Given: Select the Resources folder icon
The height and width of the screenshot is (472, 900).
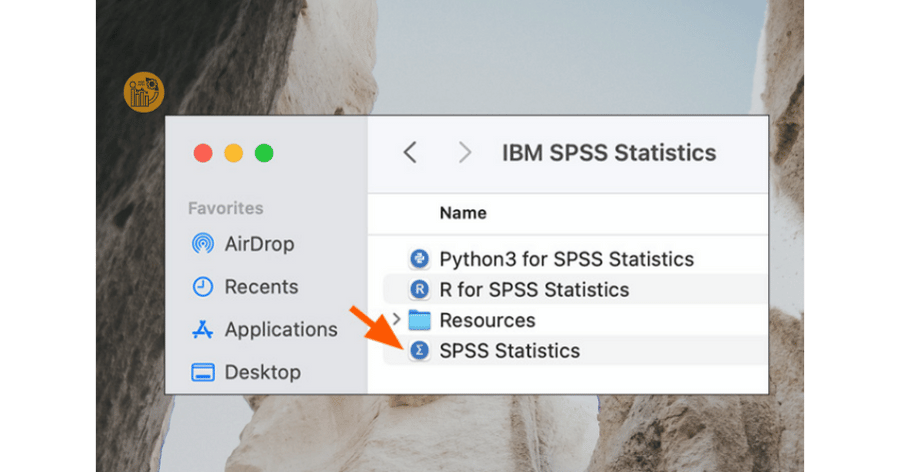Looking at the screenshot, I should pyautogui.click(x=420, y=320).
